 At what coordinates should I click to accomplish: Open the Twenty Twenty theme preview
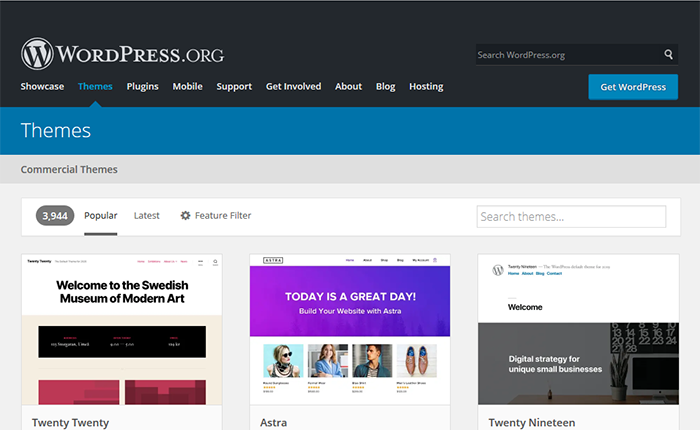pos(121,330)
